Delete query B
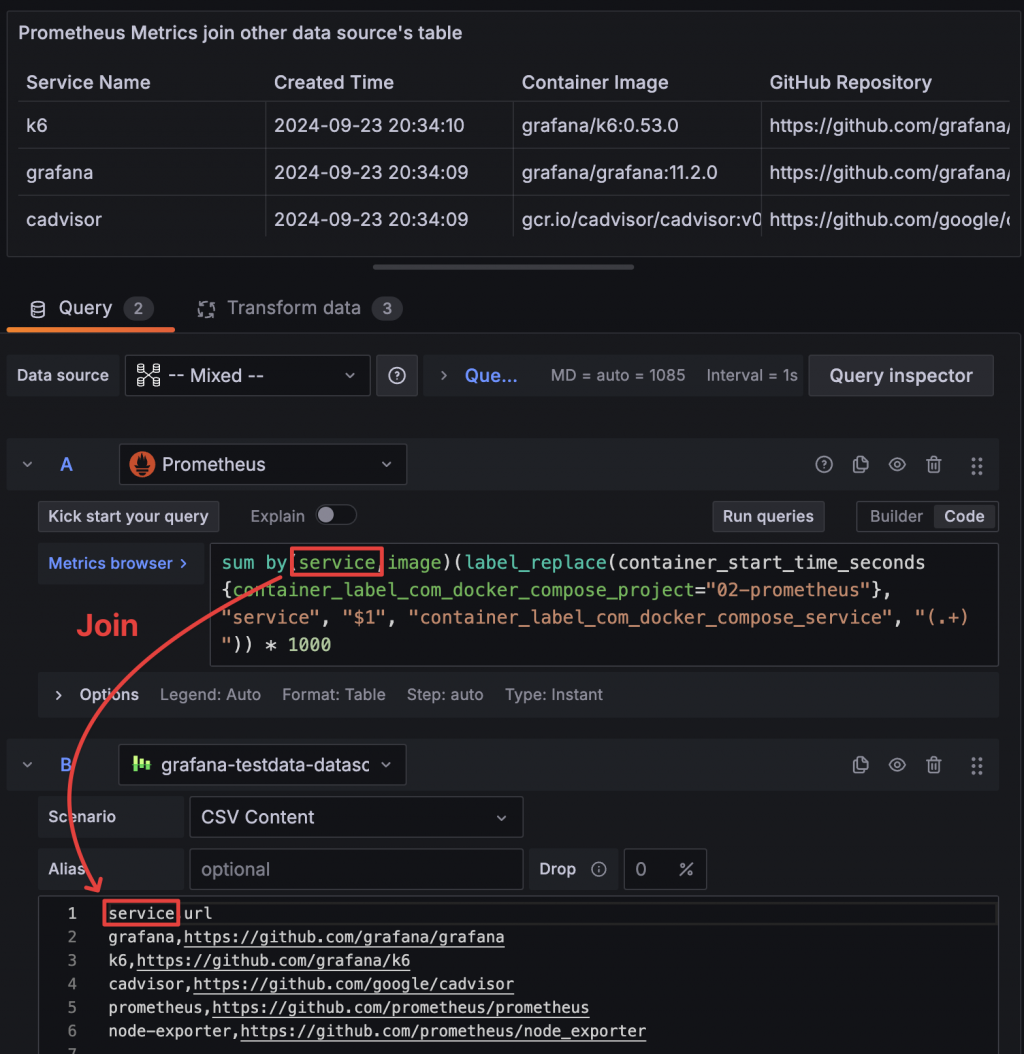The width and height of the screenshot is (1024, 1054). click(x=933, y=765)
